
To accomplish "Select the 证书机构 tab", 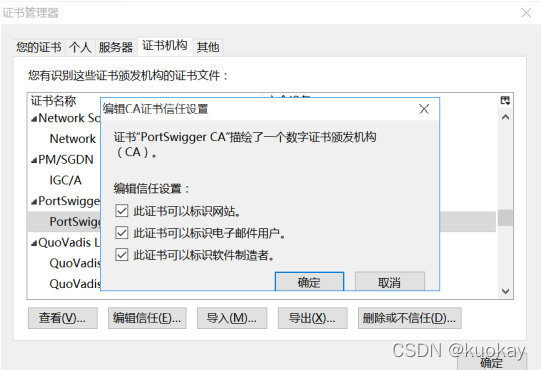I will (165, 46).
